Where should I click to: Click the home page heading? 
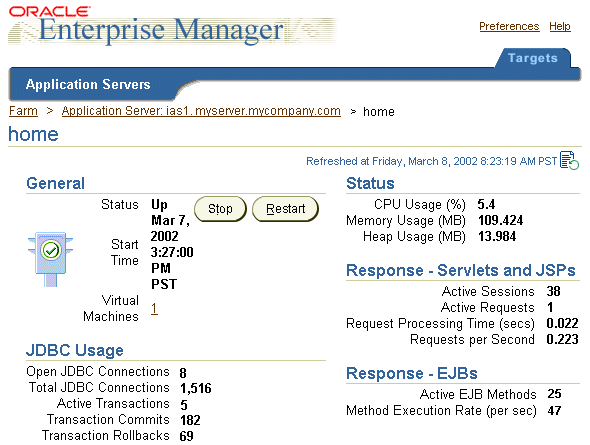click(x=33, y=134)
